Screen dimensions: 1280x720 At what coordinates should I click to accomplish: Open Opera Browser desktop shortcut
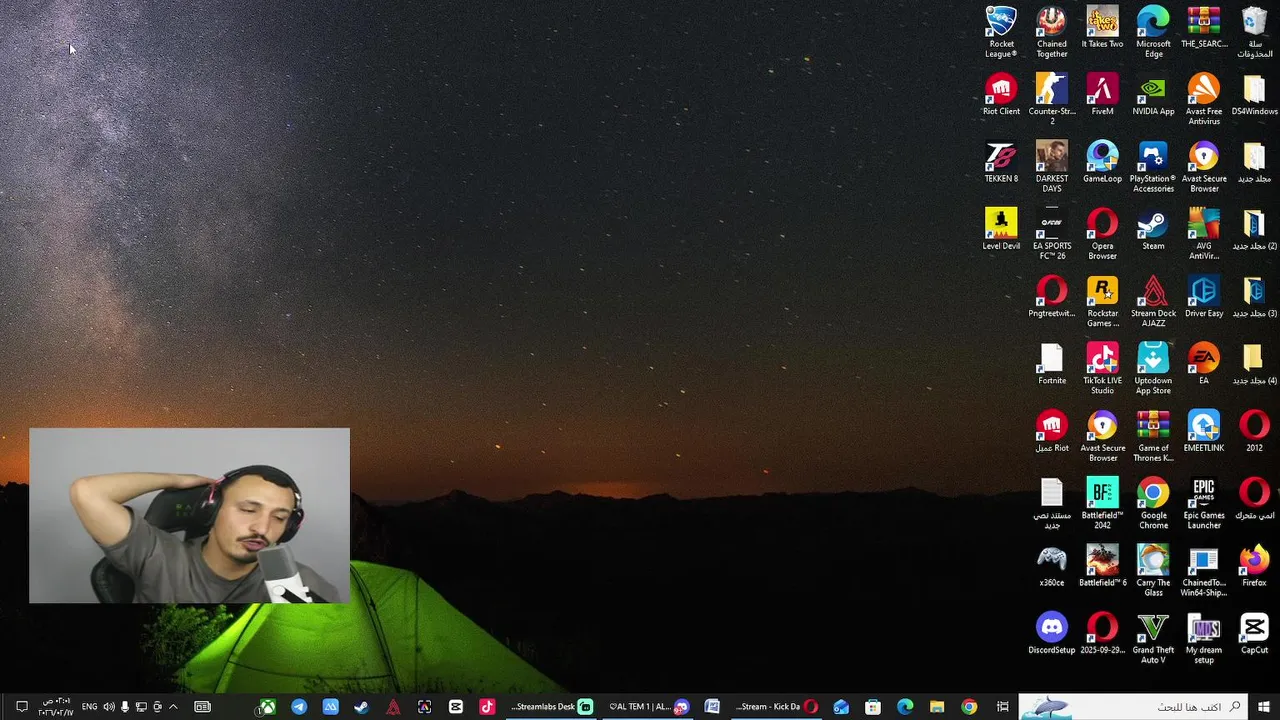[x=1102, y=234]
